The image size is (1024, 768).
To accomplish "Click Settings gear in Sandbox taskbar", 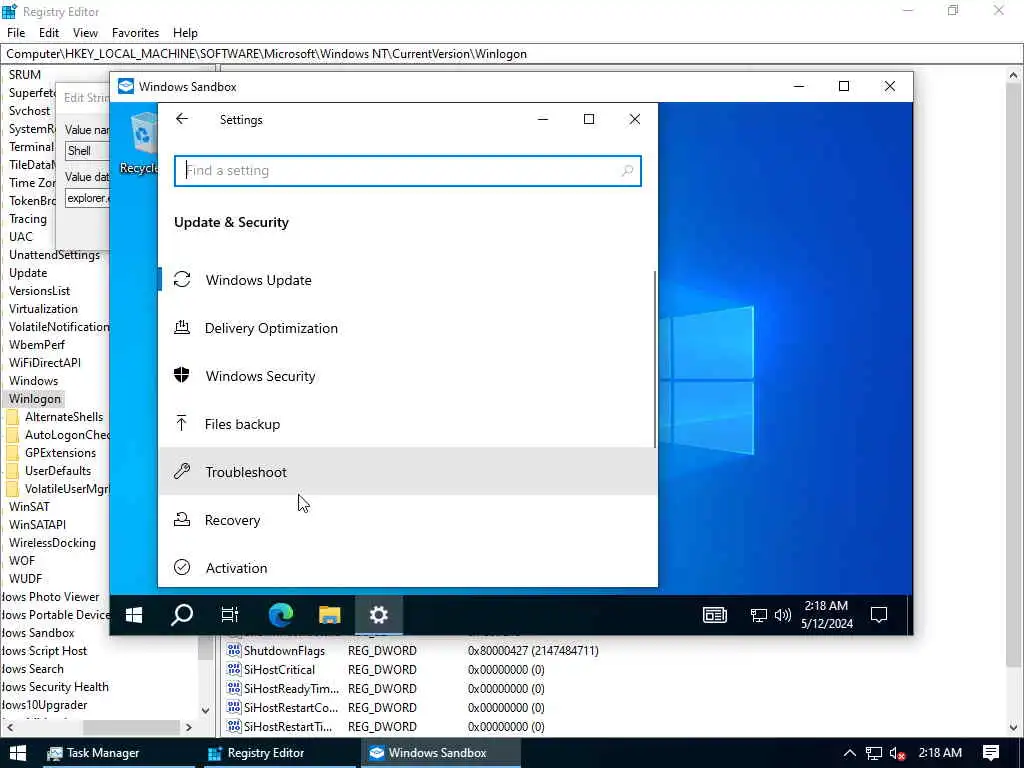I will (379, 615).
